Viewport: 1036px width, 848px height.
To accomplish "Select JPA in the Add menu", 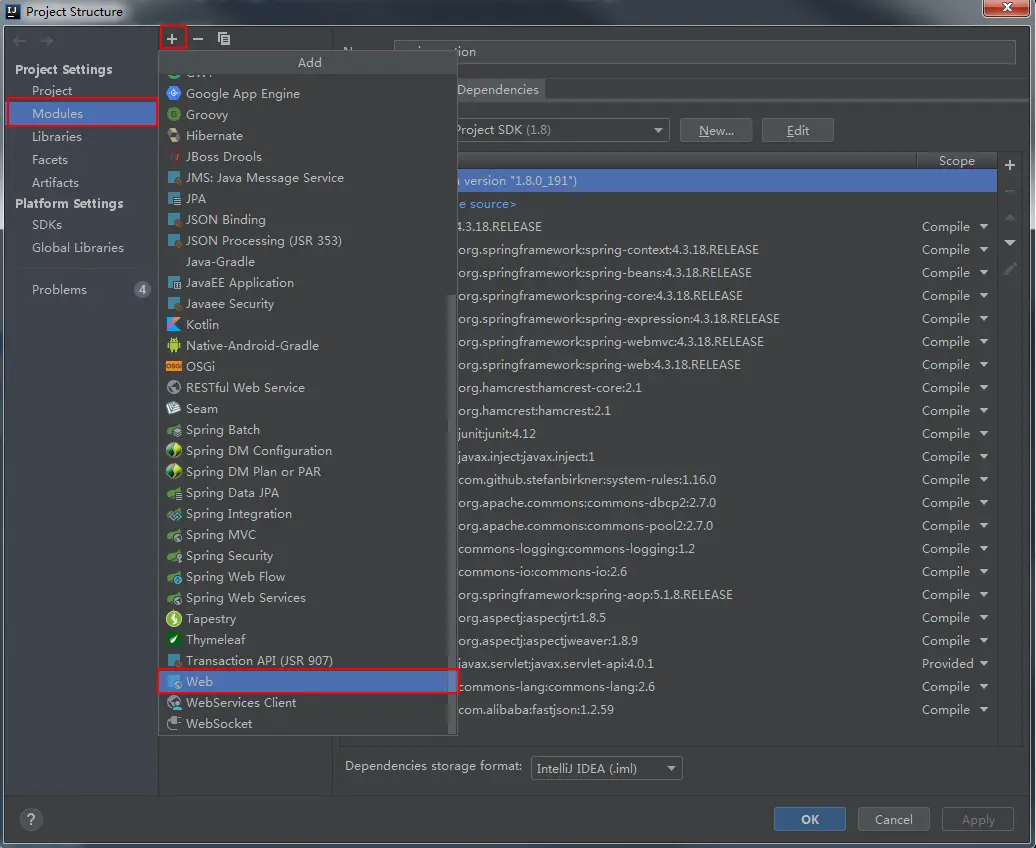I will (305, 198).
